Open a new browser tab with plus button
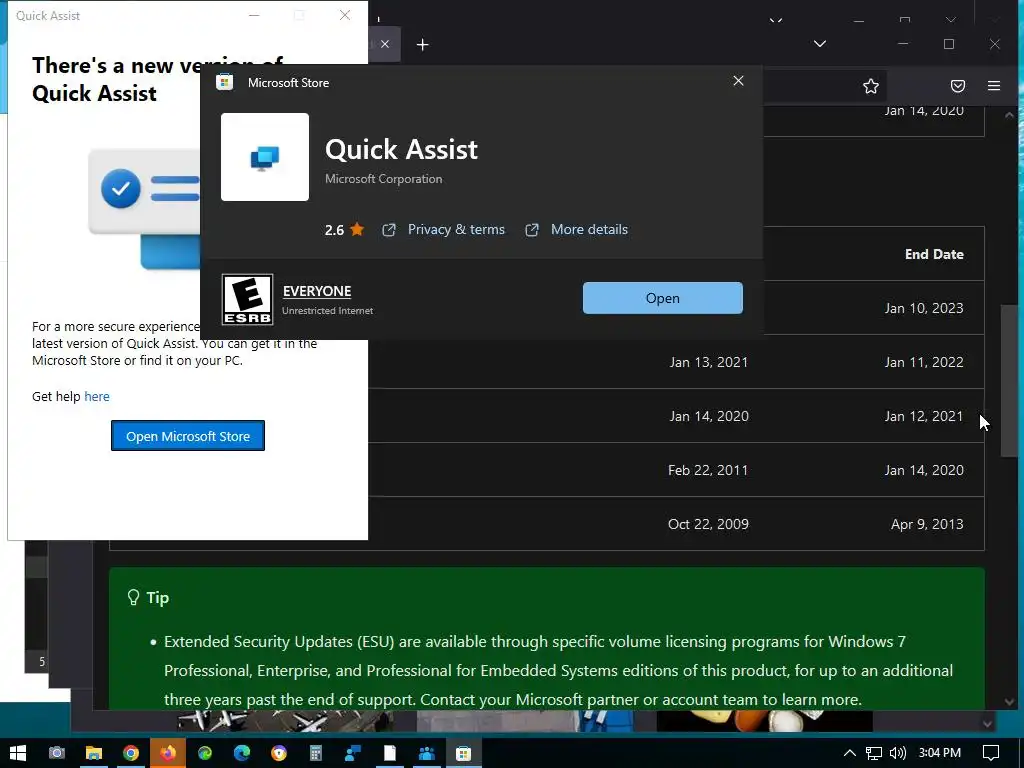 pyautogui.click(x=423, y=44)
